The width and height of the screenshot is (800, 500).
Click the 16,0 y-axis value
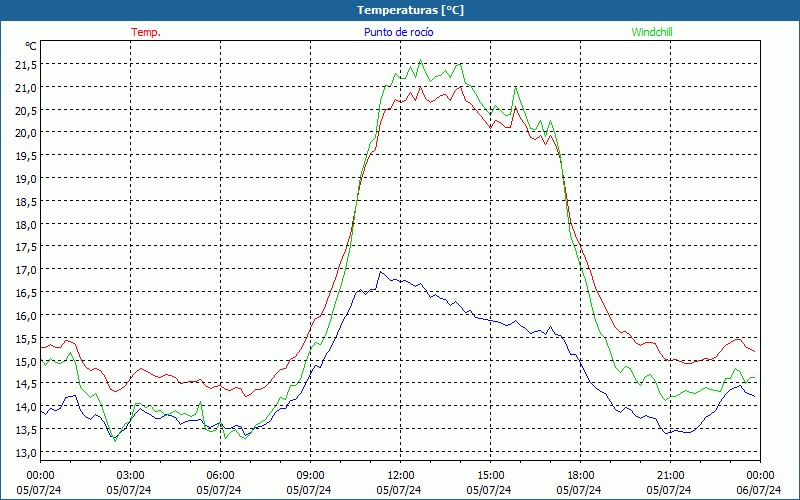pyautogui.click(x=26, y=316)
